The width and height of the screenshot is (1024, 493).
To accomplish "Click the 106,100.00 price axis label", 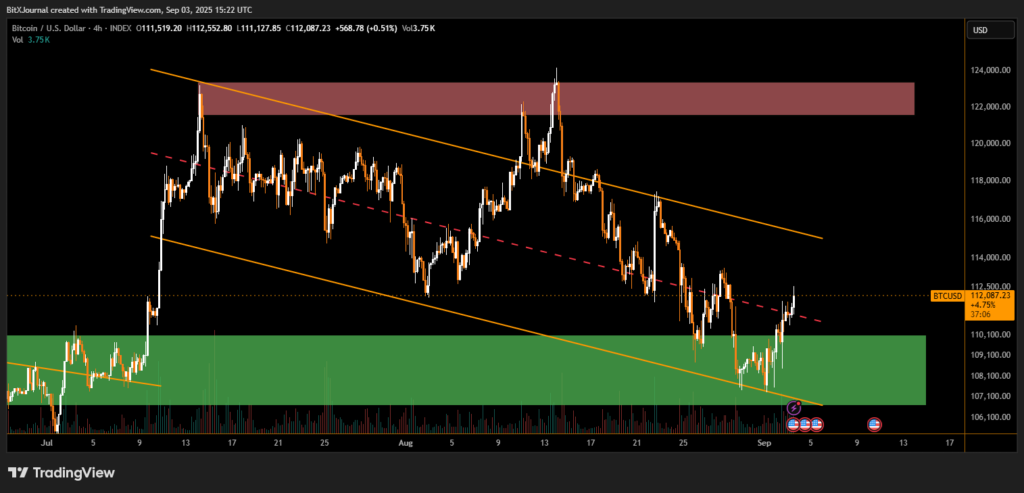I will (x=990, y=417).
